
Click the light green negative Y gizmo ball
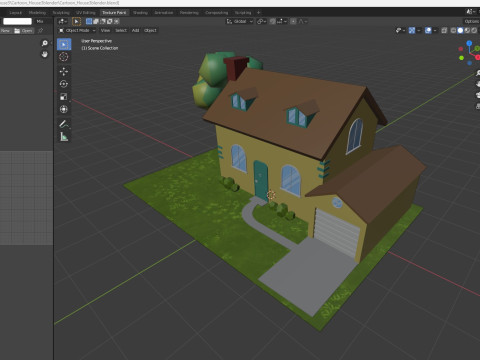click(x=461, y=58)
